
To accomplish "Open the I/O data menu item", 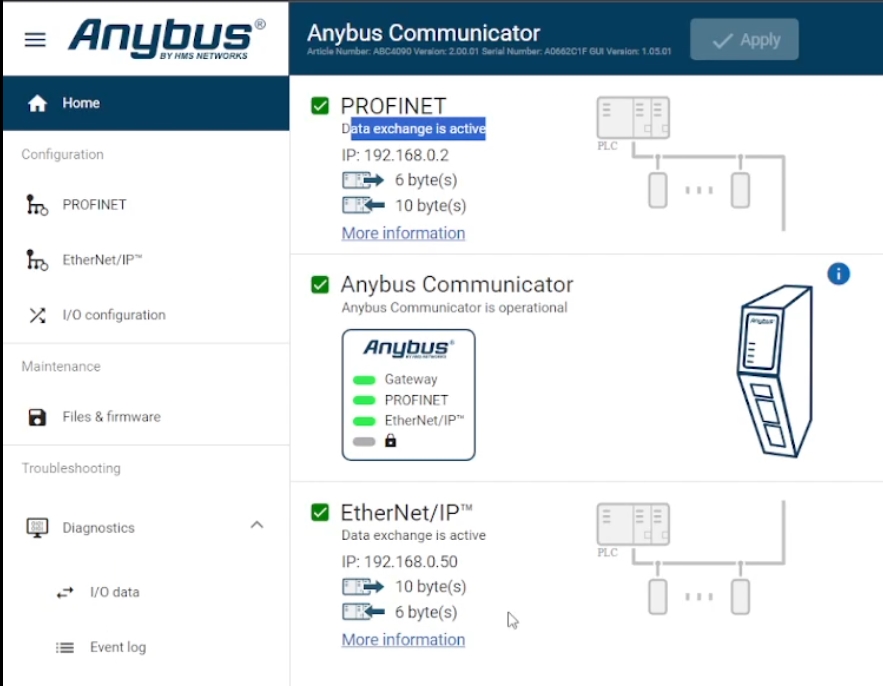I will point(114,592).
